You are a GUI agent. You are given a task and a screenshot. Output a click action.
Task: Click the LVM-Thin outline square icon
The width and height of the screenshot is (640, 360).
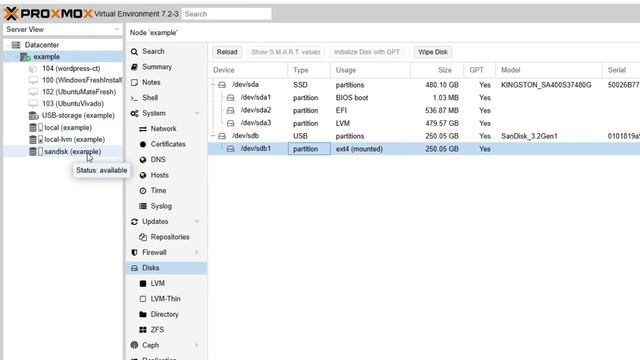[x=143, y=299]
